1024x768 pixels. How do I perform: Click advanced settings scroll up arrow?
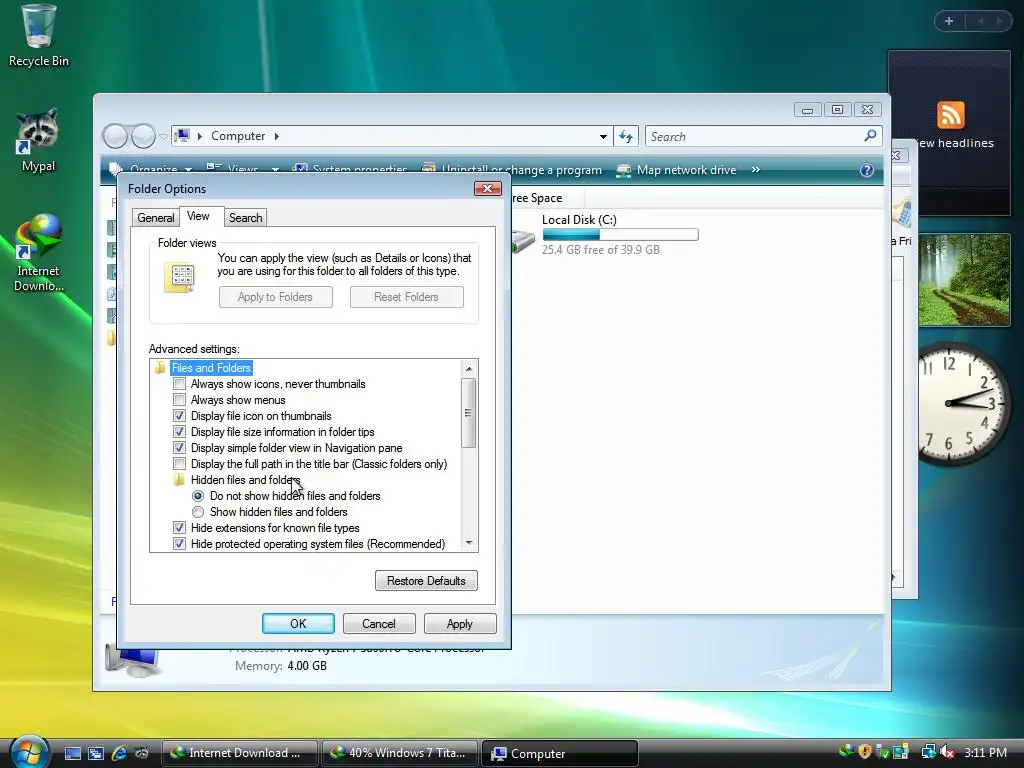tap(468, 369)
